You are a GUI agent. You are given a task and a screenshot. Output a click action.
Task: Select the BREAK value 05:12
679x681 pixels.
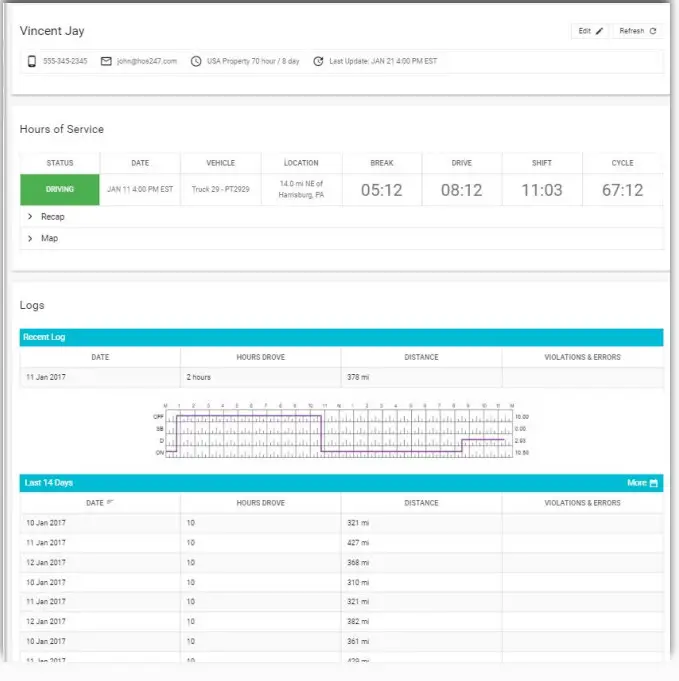point(381,190)
